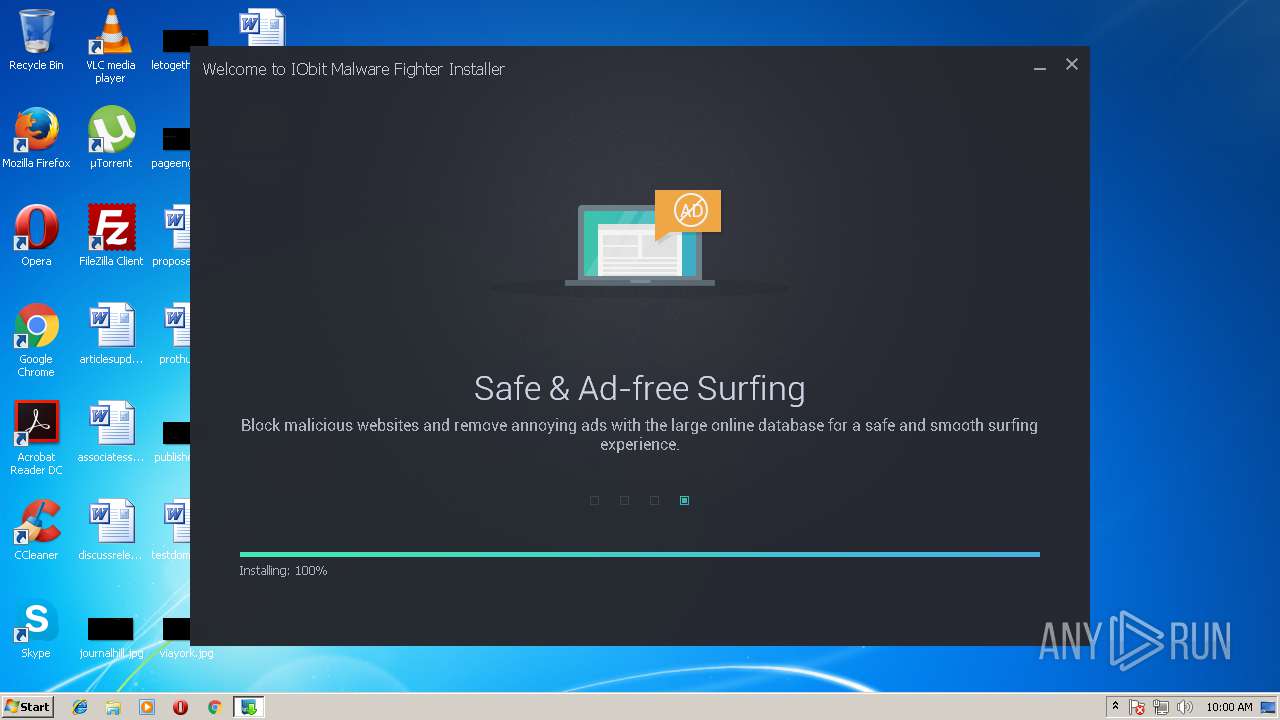Show hidden system tray icons
The image size is (1280, 720).
point(1115,707)
